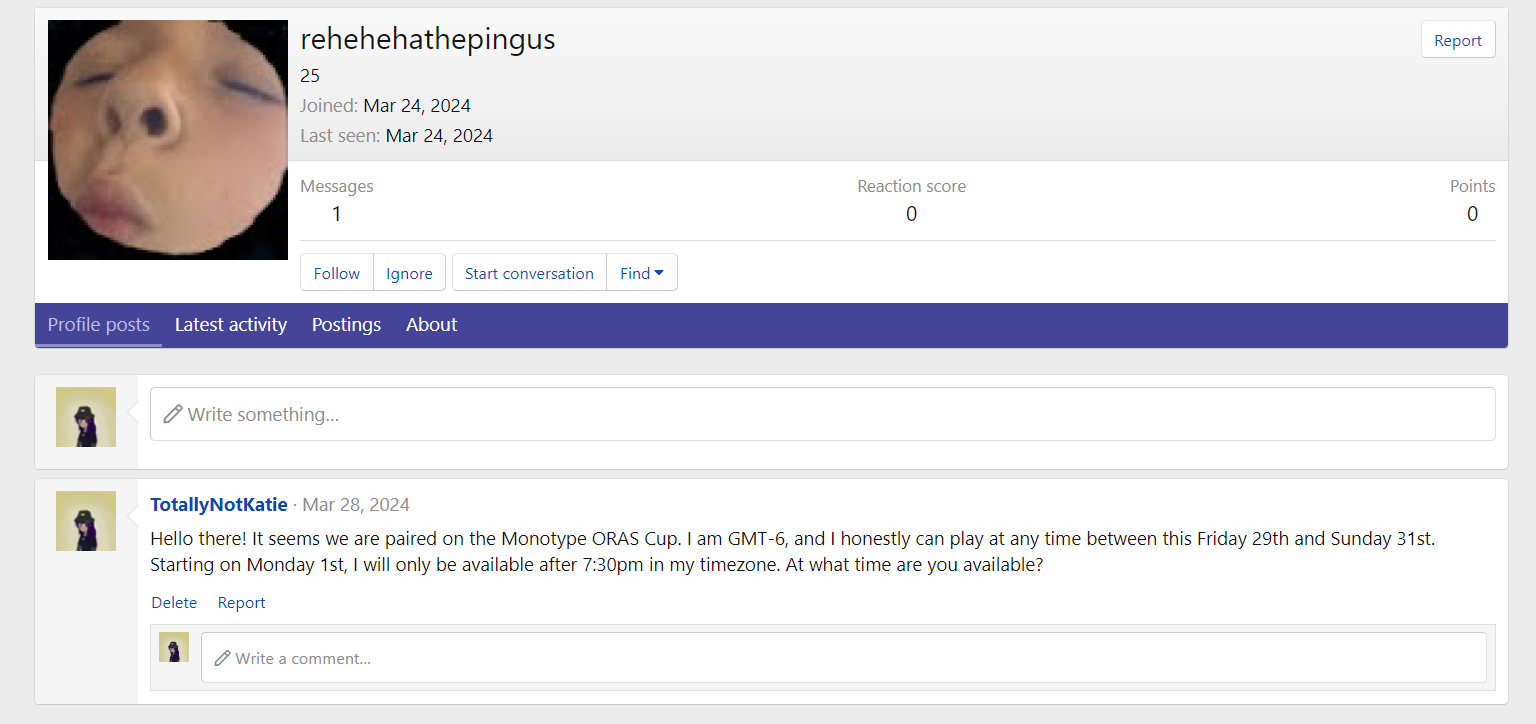Focus the Write something text field
Image resolution: width=1536 pixels, height=724 pixels.
[x=820, y=414]
